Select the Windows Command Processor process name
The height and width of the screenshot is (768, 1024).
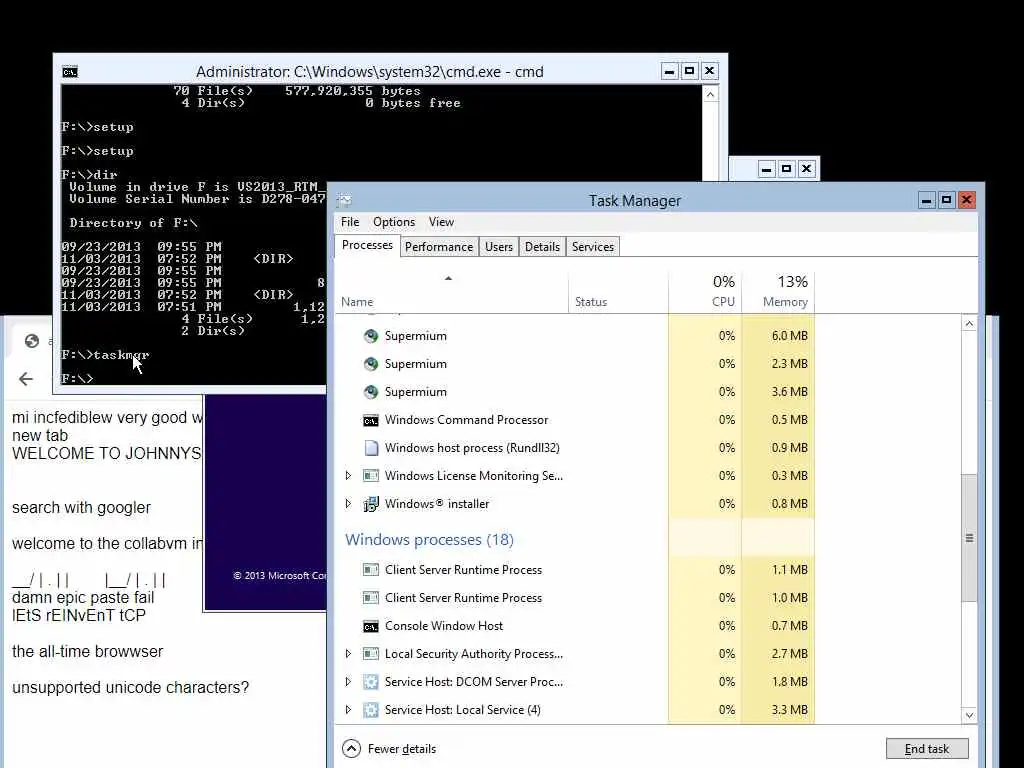(x=466, y=420)
